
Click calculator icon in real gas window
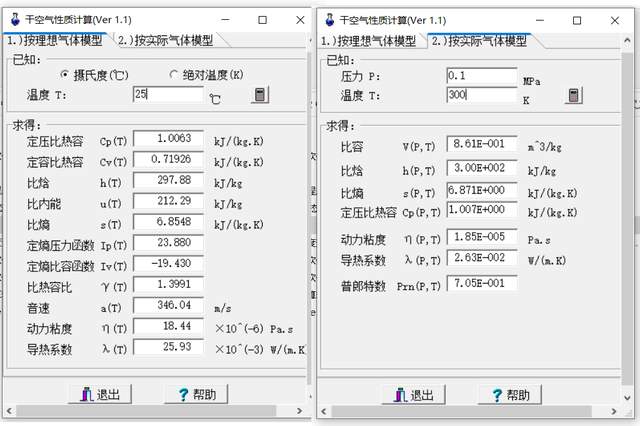click(573, 95)
